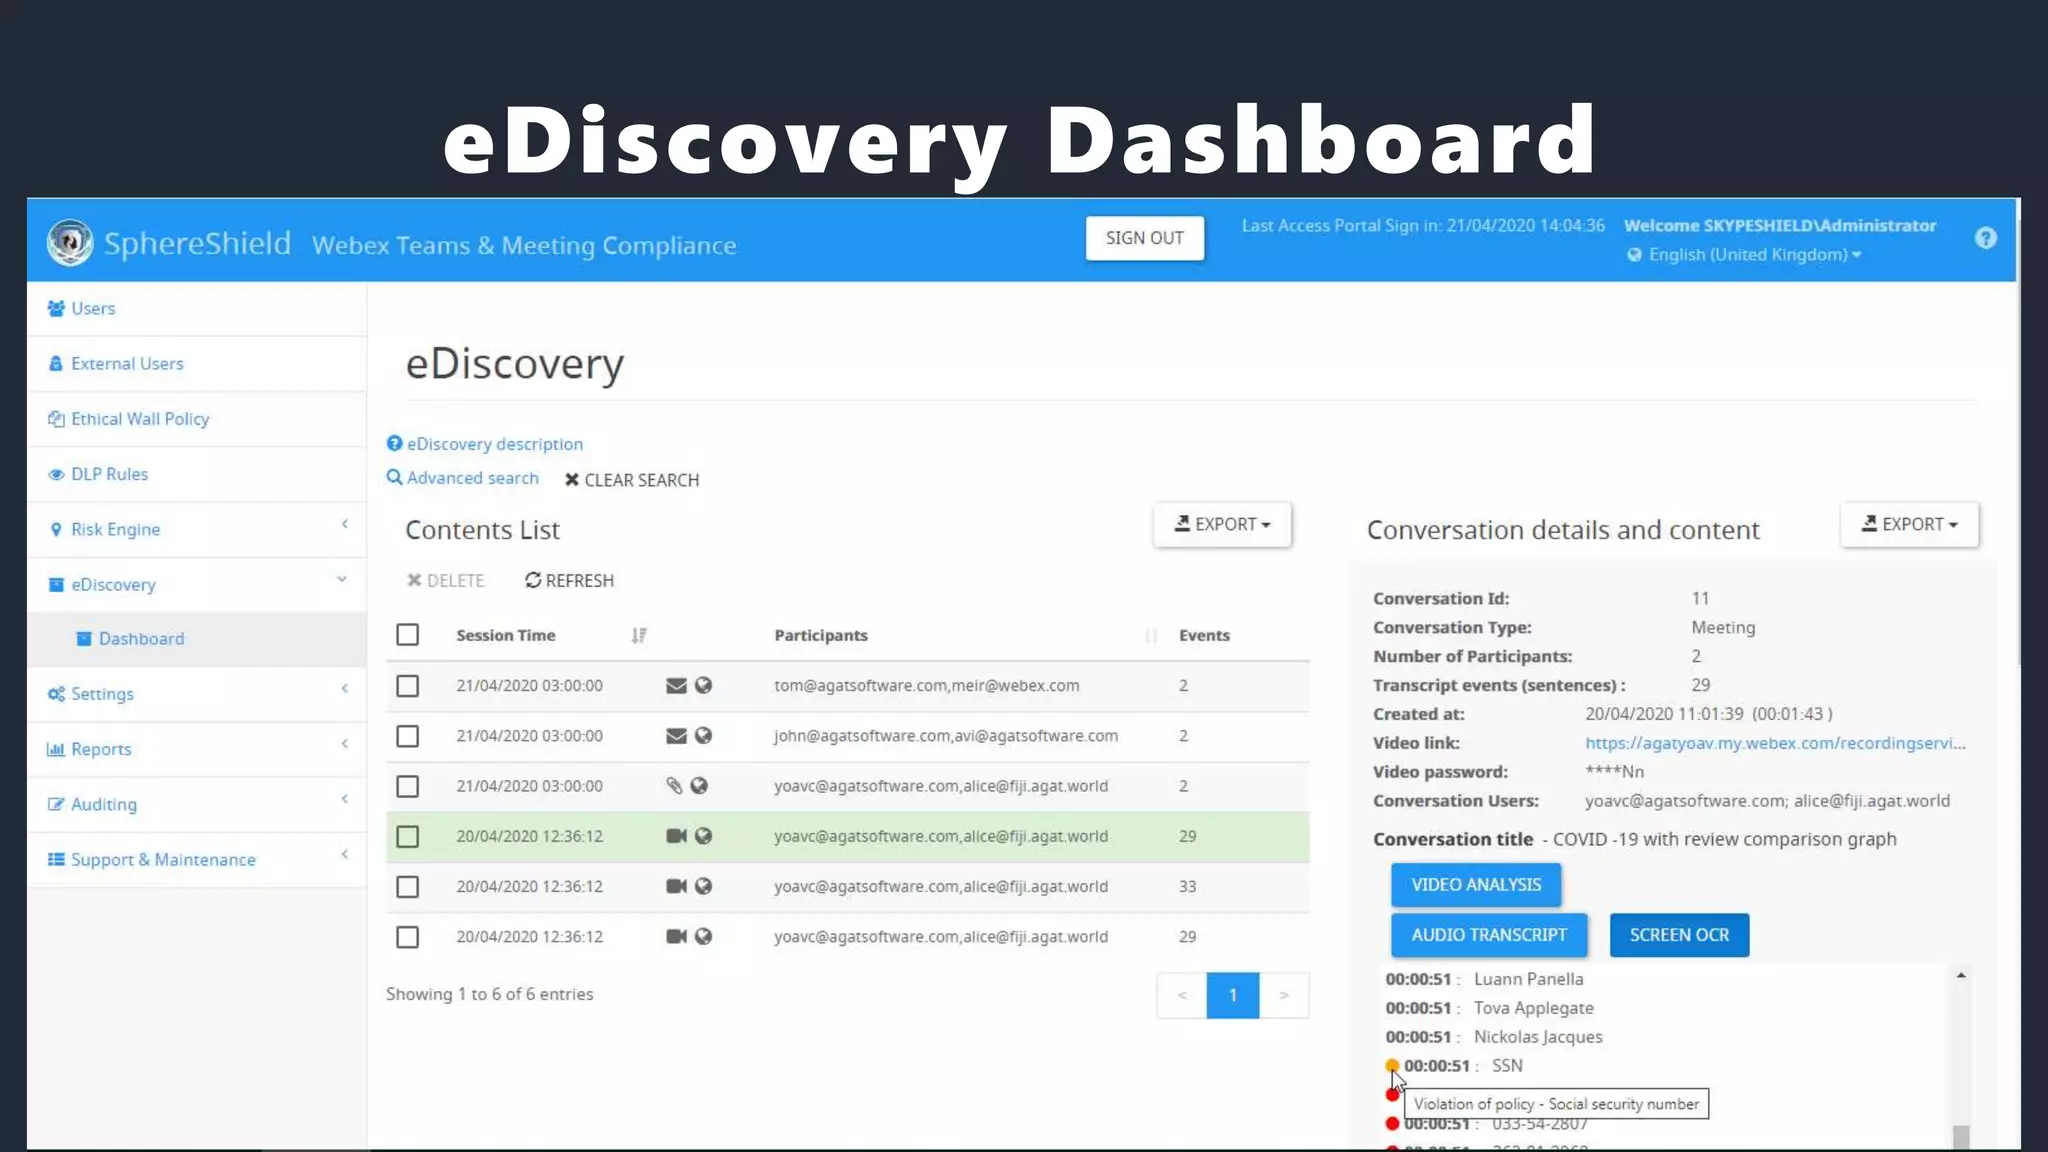Click the DELETE button
The width and height of the screenshot is (2048, 1152).
point(445,581)
